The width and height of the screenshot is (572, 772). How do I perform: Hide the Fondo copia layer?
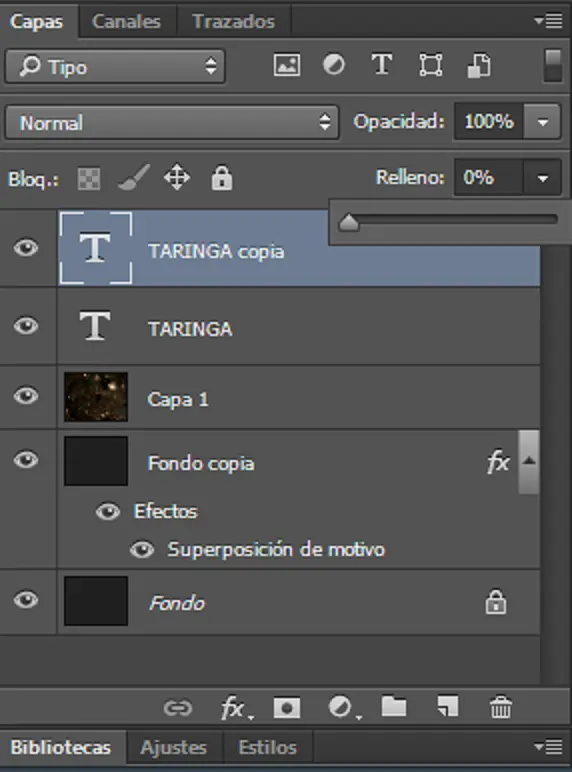tap(26, 460)
